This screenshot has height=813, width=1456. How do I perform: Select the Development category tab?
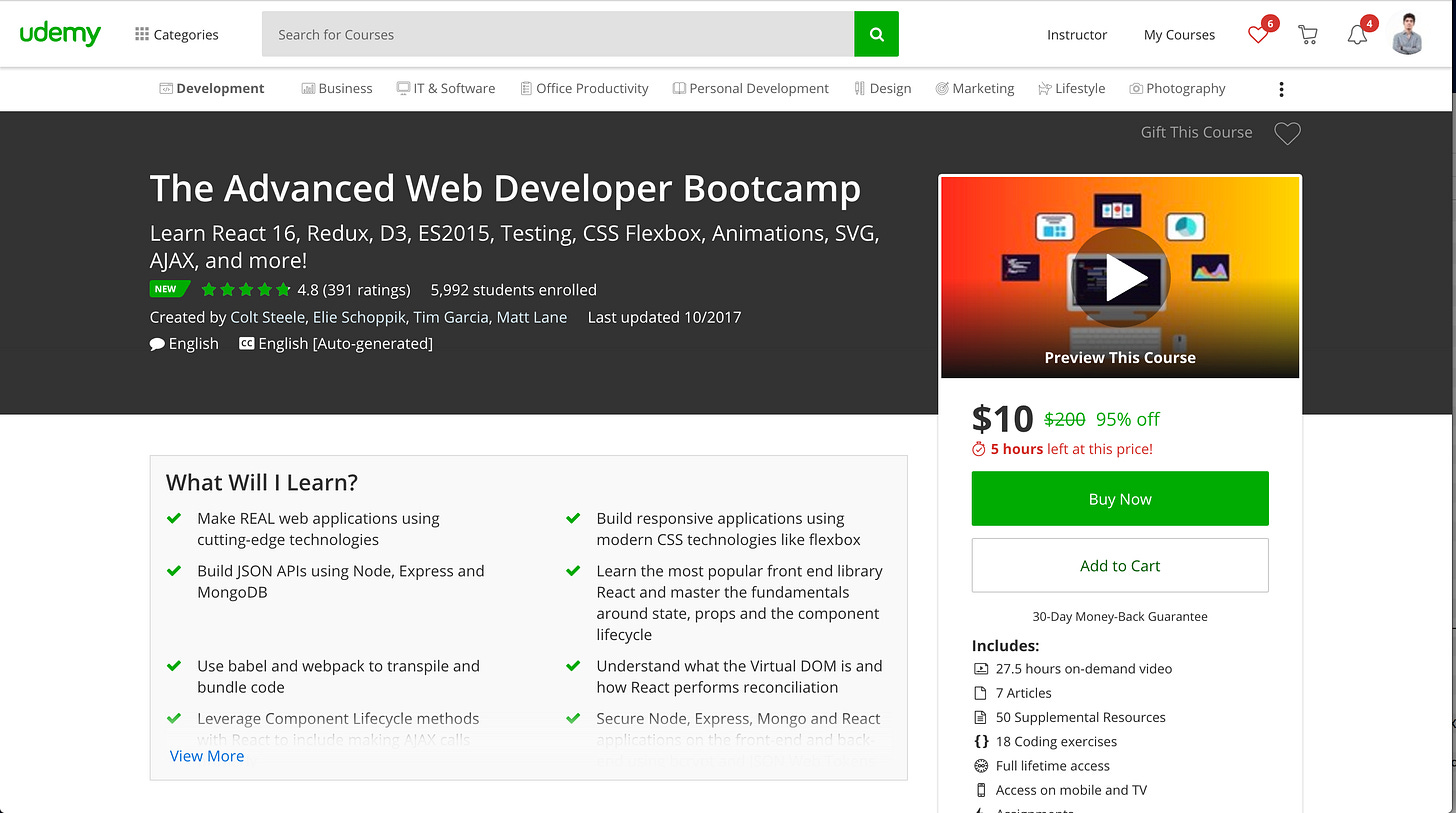[x=212, y=88]
